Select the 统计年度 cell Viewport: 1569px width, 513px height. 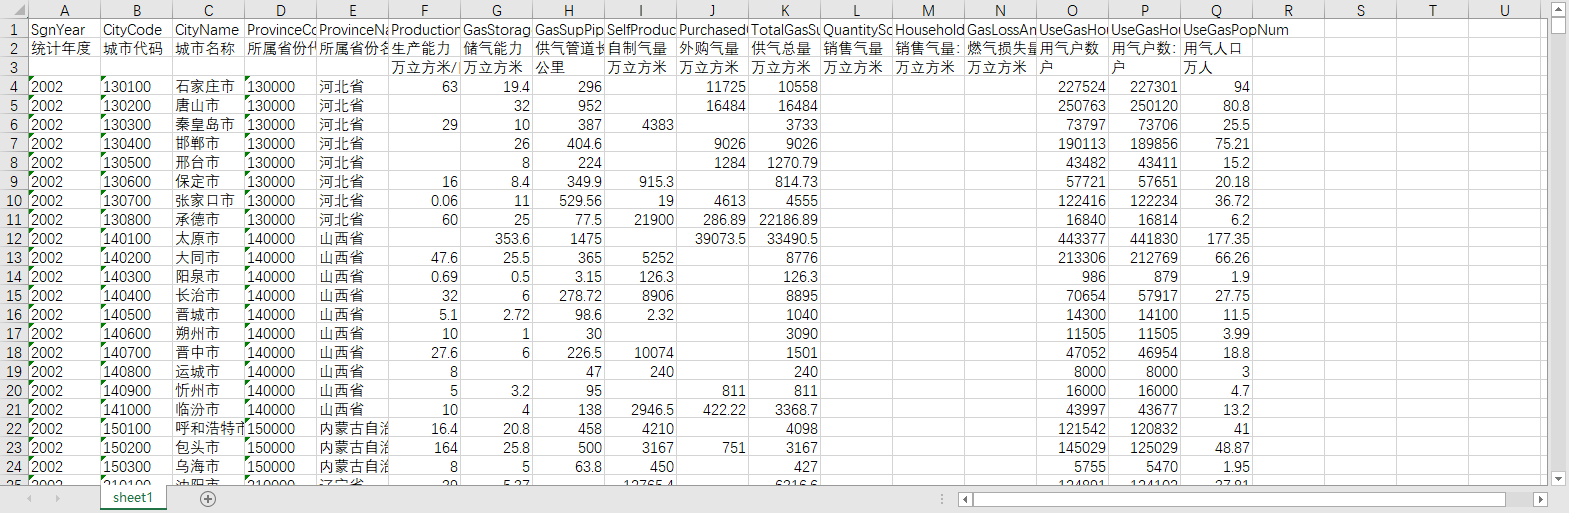(x=64, y=49)
